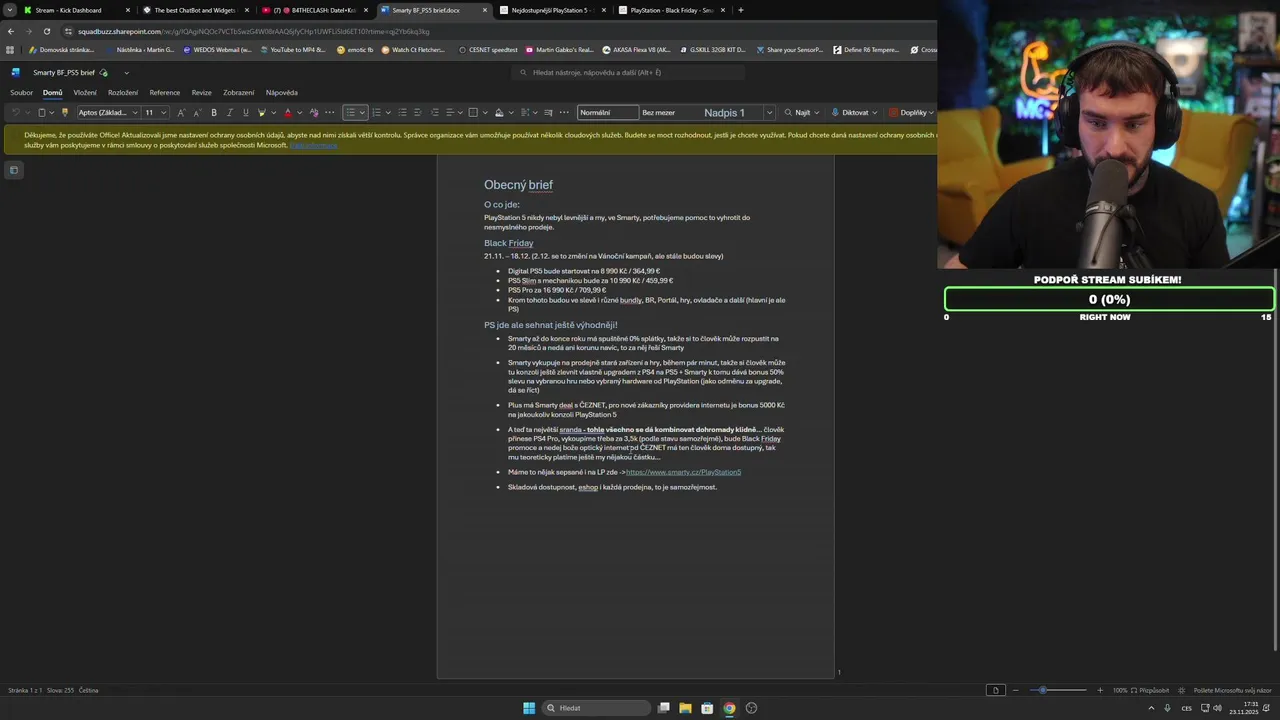
Task: Toggle italic formatting in Word ribbon
Action: click(230, 112)
